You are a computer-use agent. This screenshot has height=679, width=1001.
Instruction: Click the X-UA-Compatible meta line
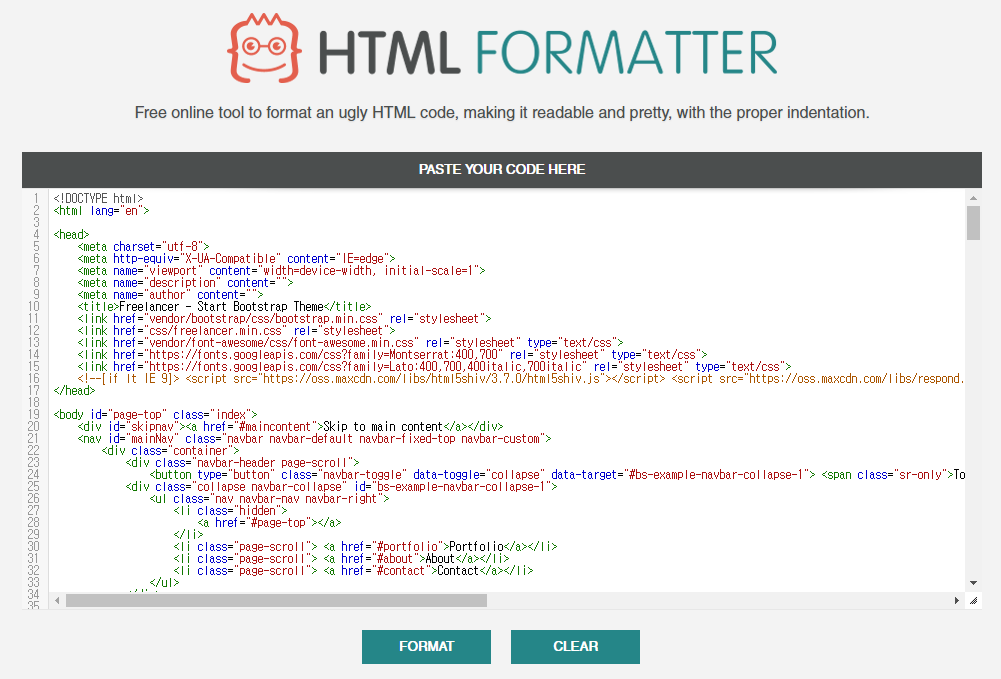[237, 258]
